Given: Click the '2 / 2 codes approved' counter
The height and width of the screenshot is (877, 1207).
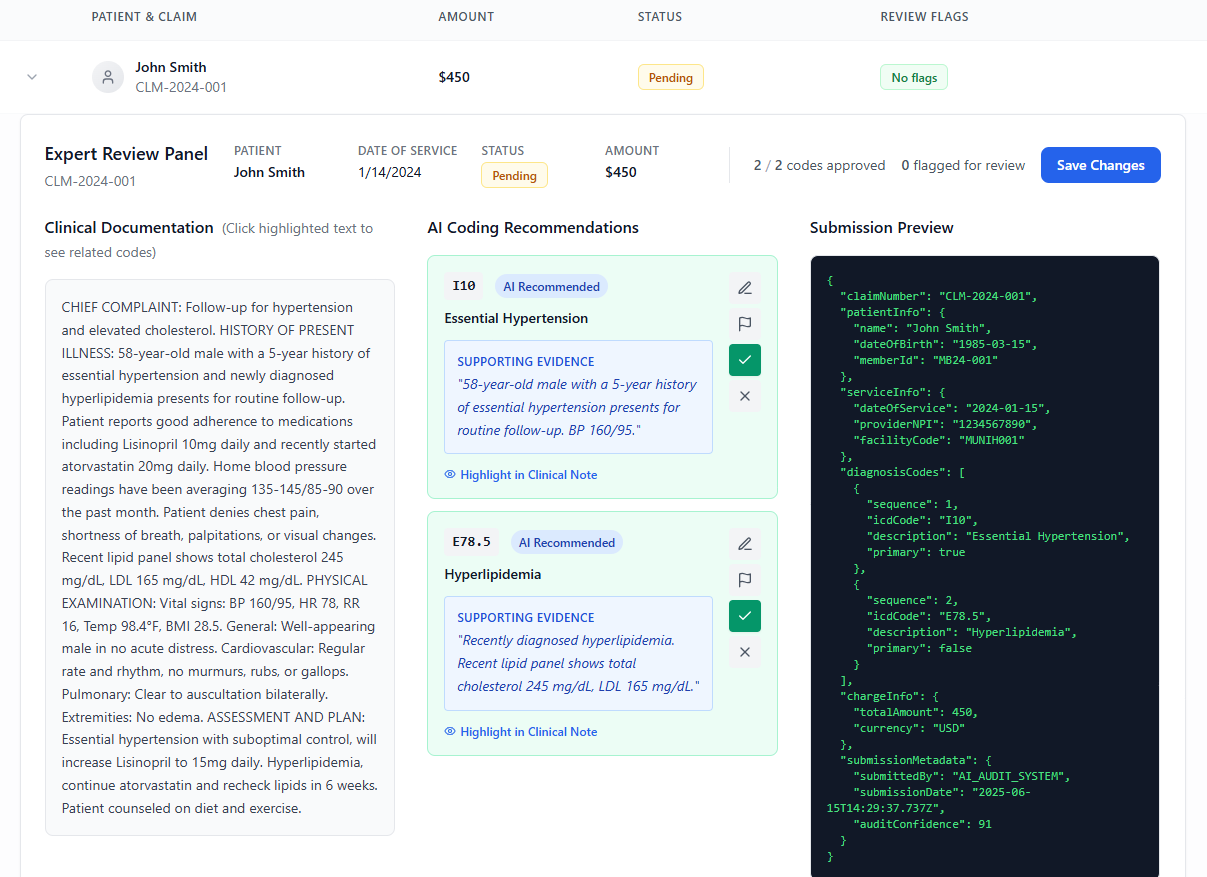Looking at the screenshot, I should tap(819, 165).
